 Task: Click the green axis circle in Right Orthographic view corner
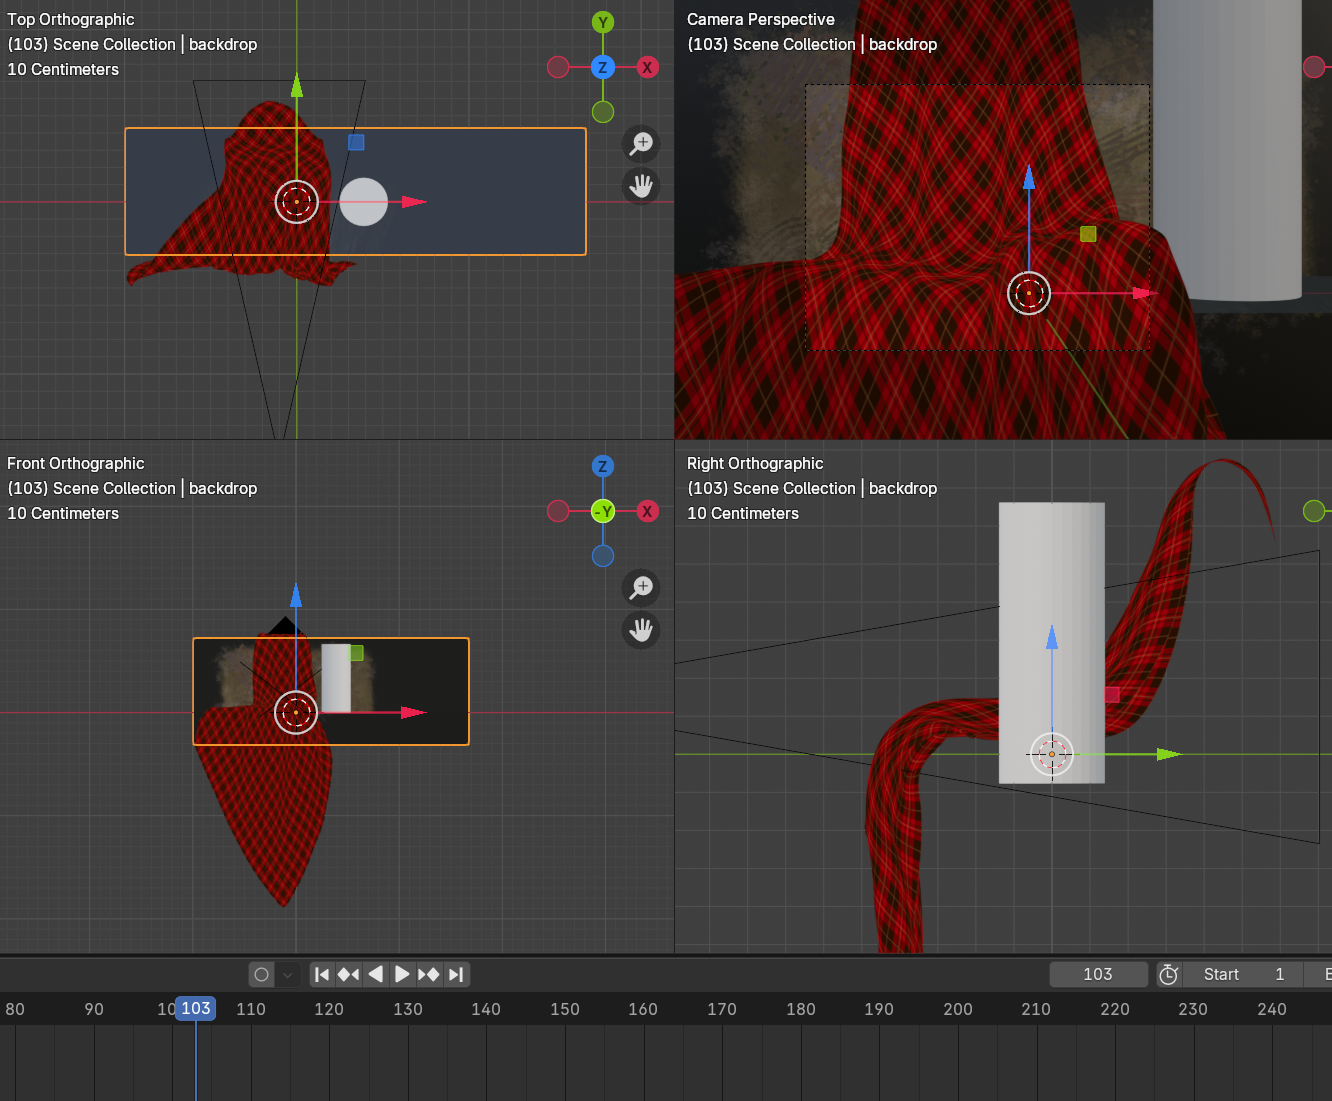(x=1314, y=511)
